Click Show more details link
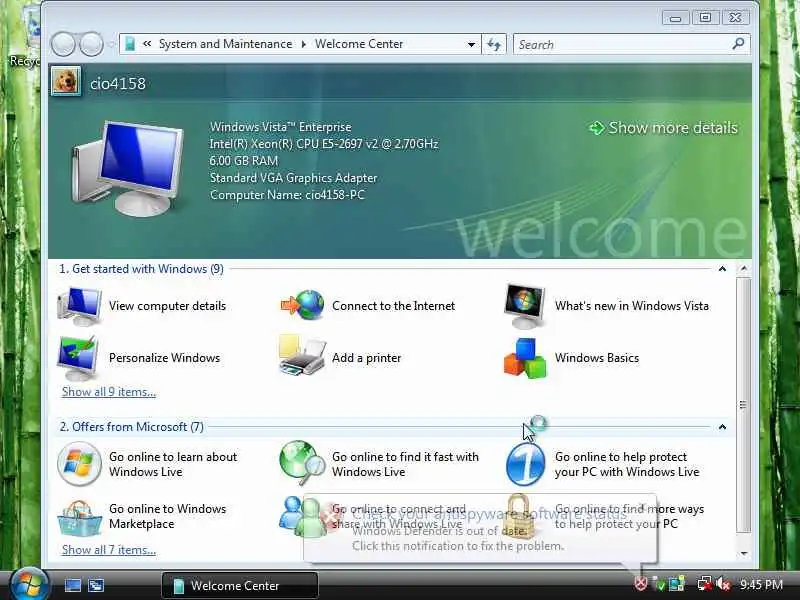The height and width of the screenshot is (600, 800). [664, 128]
